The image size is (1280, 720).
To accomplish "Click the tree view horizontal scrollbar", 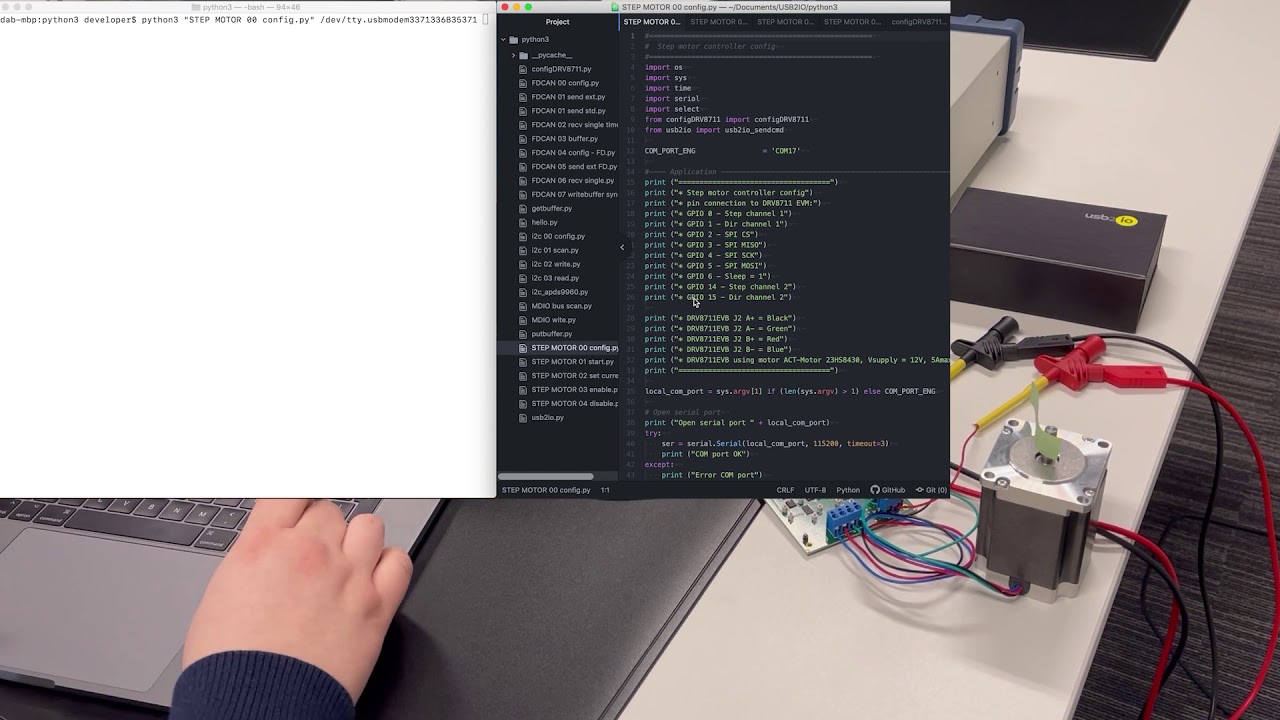I will pos(546,476).
